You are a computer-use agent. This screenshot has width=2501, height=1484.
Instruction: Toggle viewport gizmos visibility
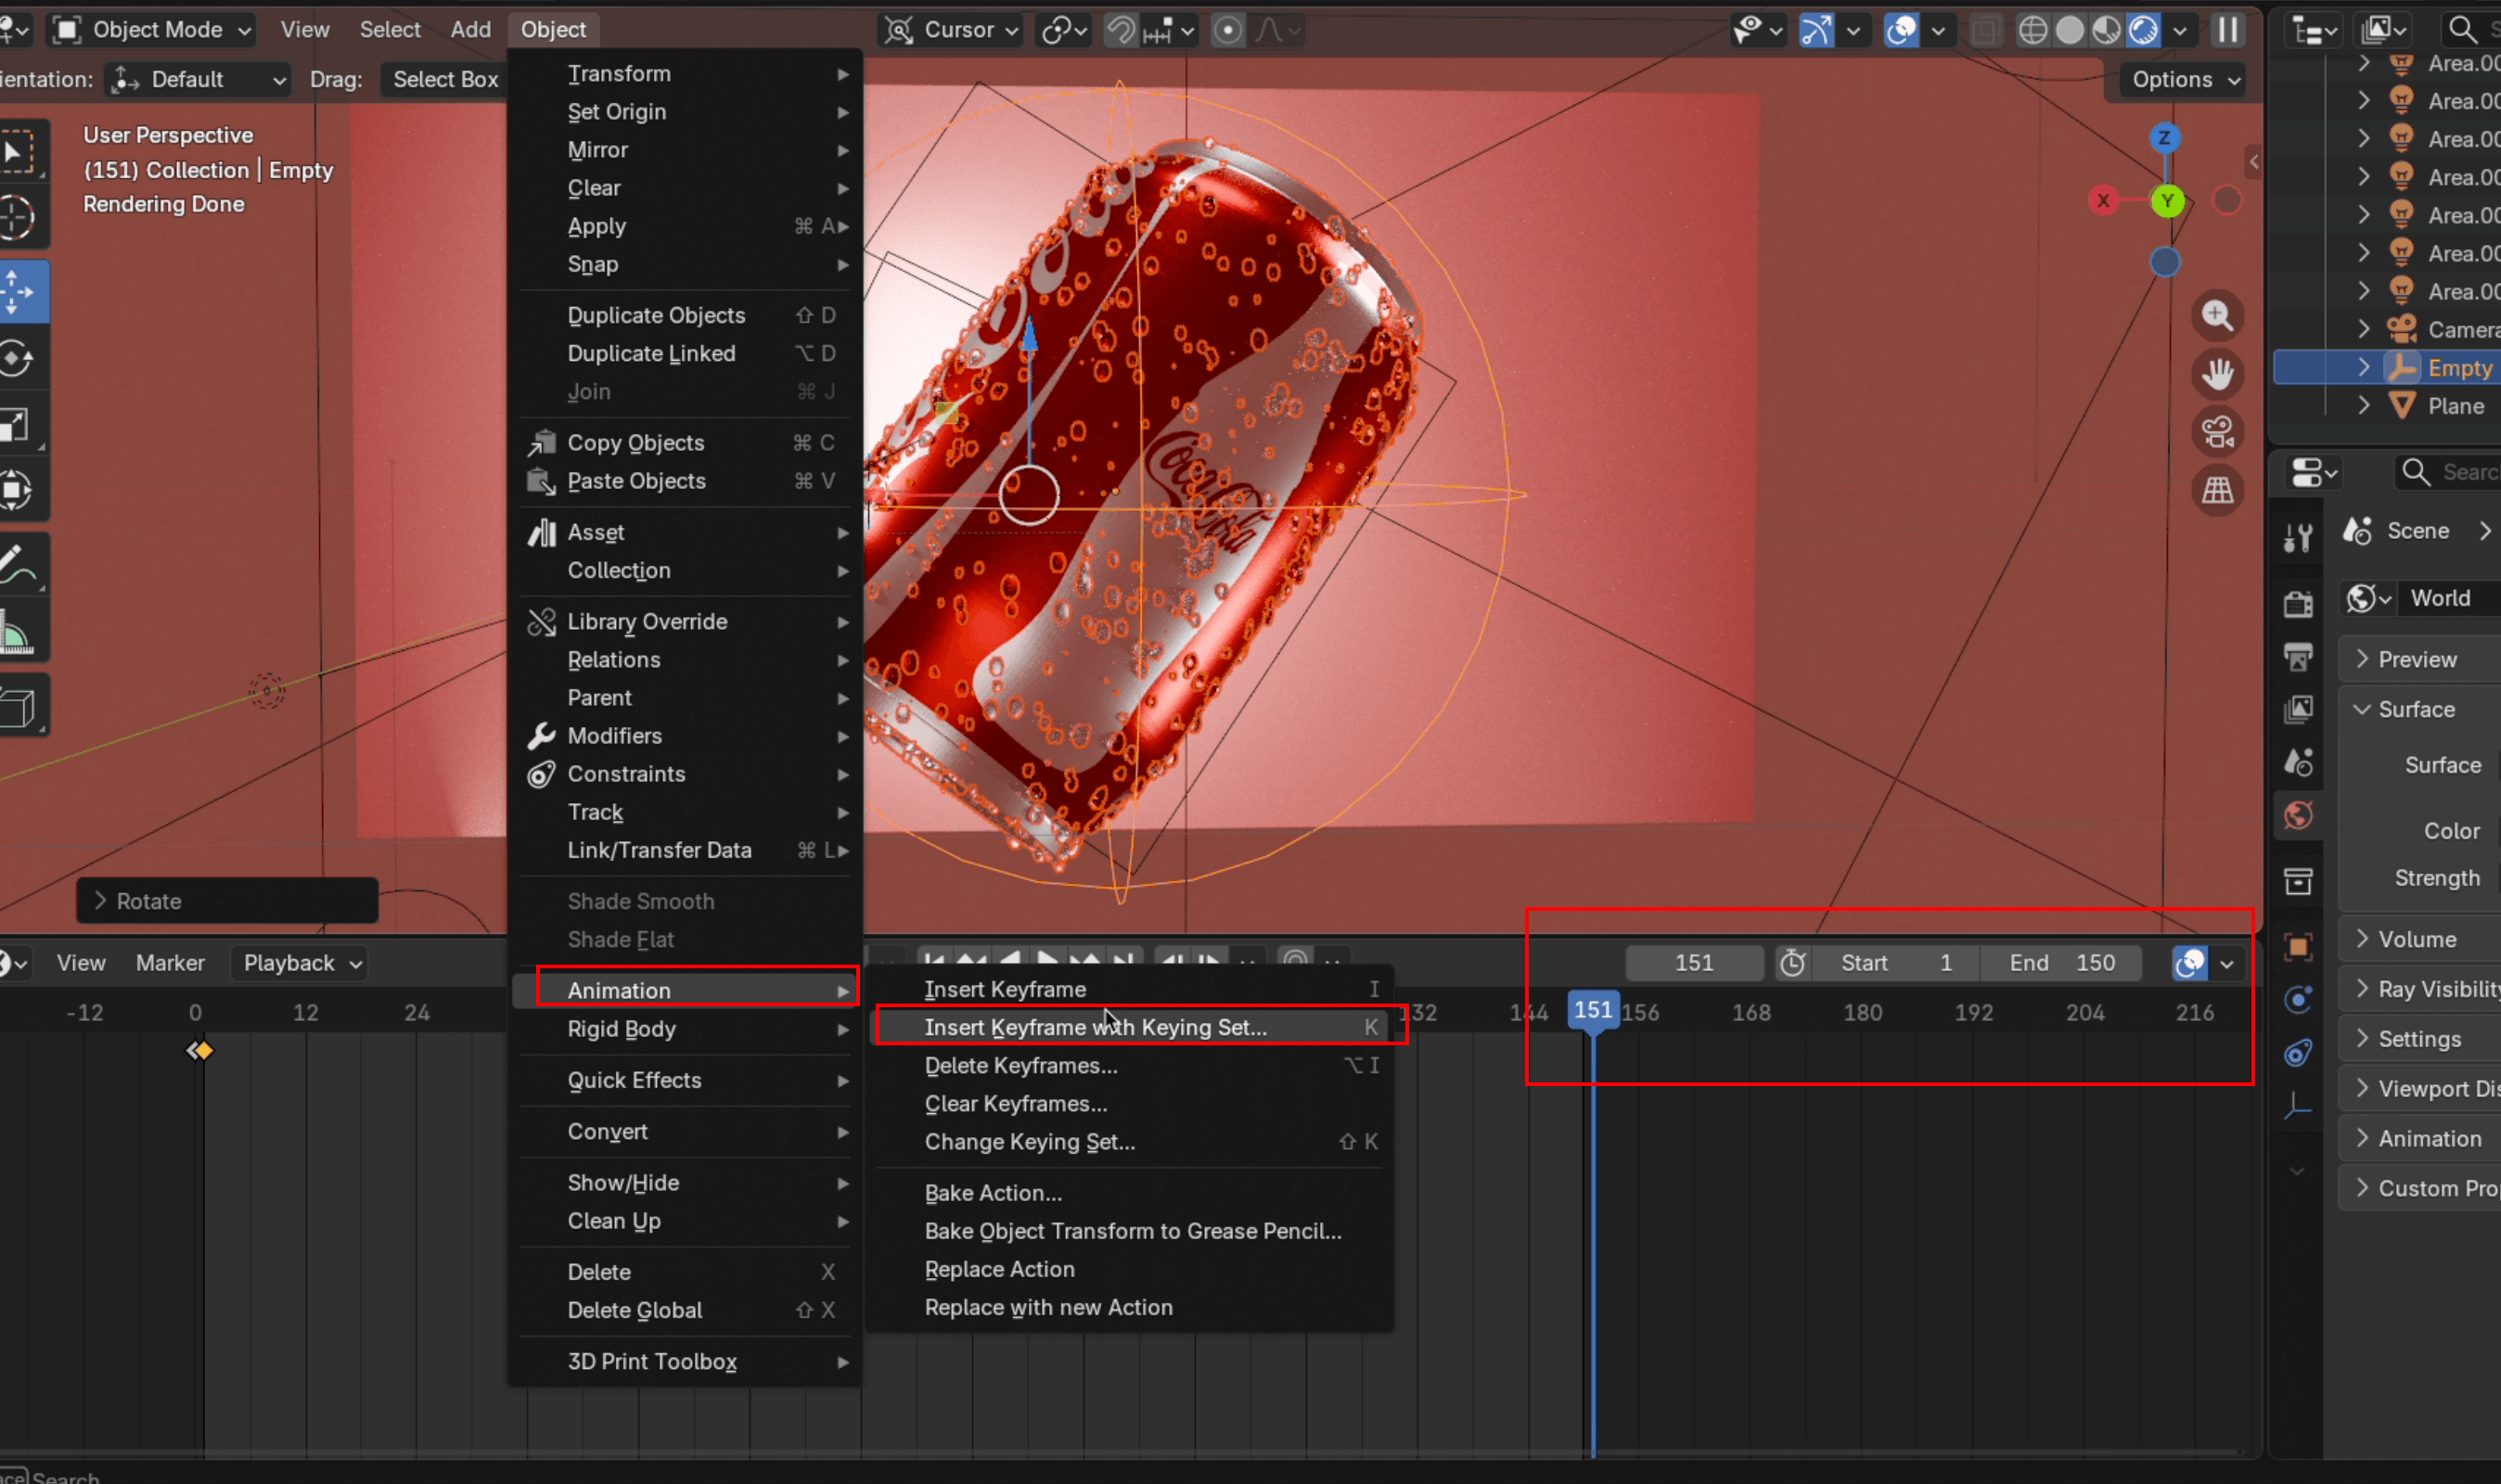tap(1816, 30)
